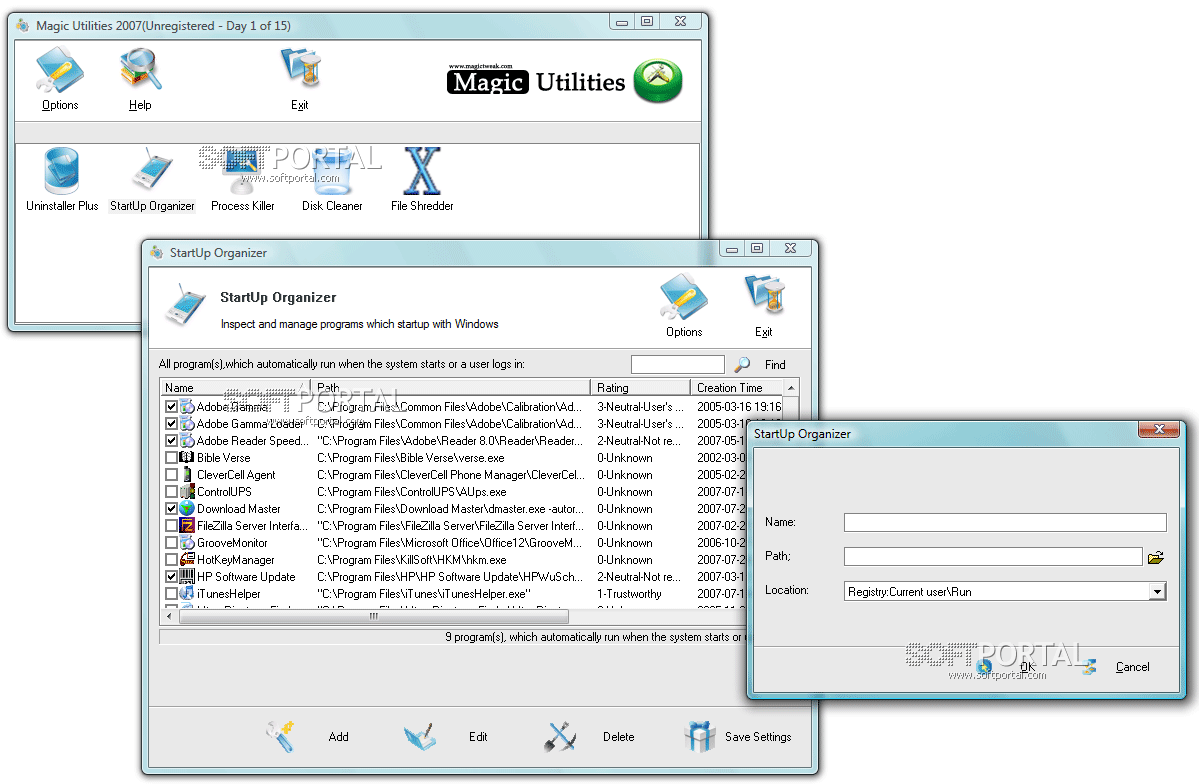Image resolution: width=1199 pixels, height=784 pixels.
Task: Click the Bible Verse entry icon
Action: (x=187, y=457)
